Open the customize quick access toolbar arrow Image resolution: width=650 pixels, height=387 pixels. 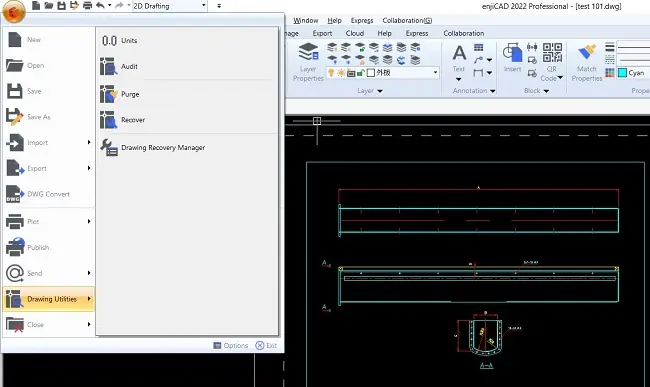[219, 6]
